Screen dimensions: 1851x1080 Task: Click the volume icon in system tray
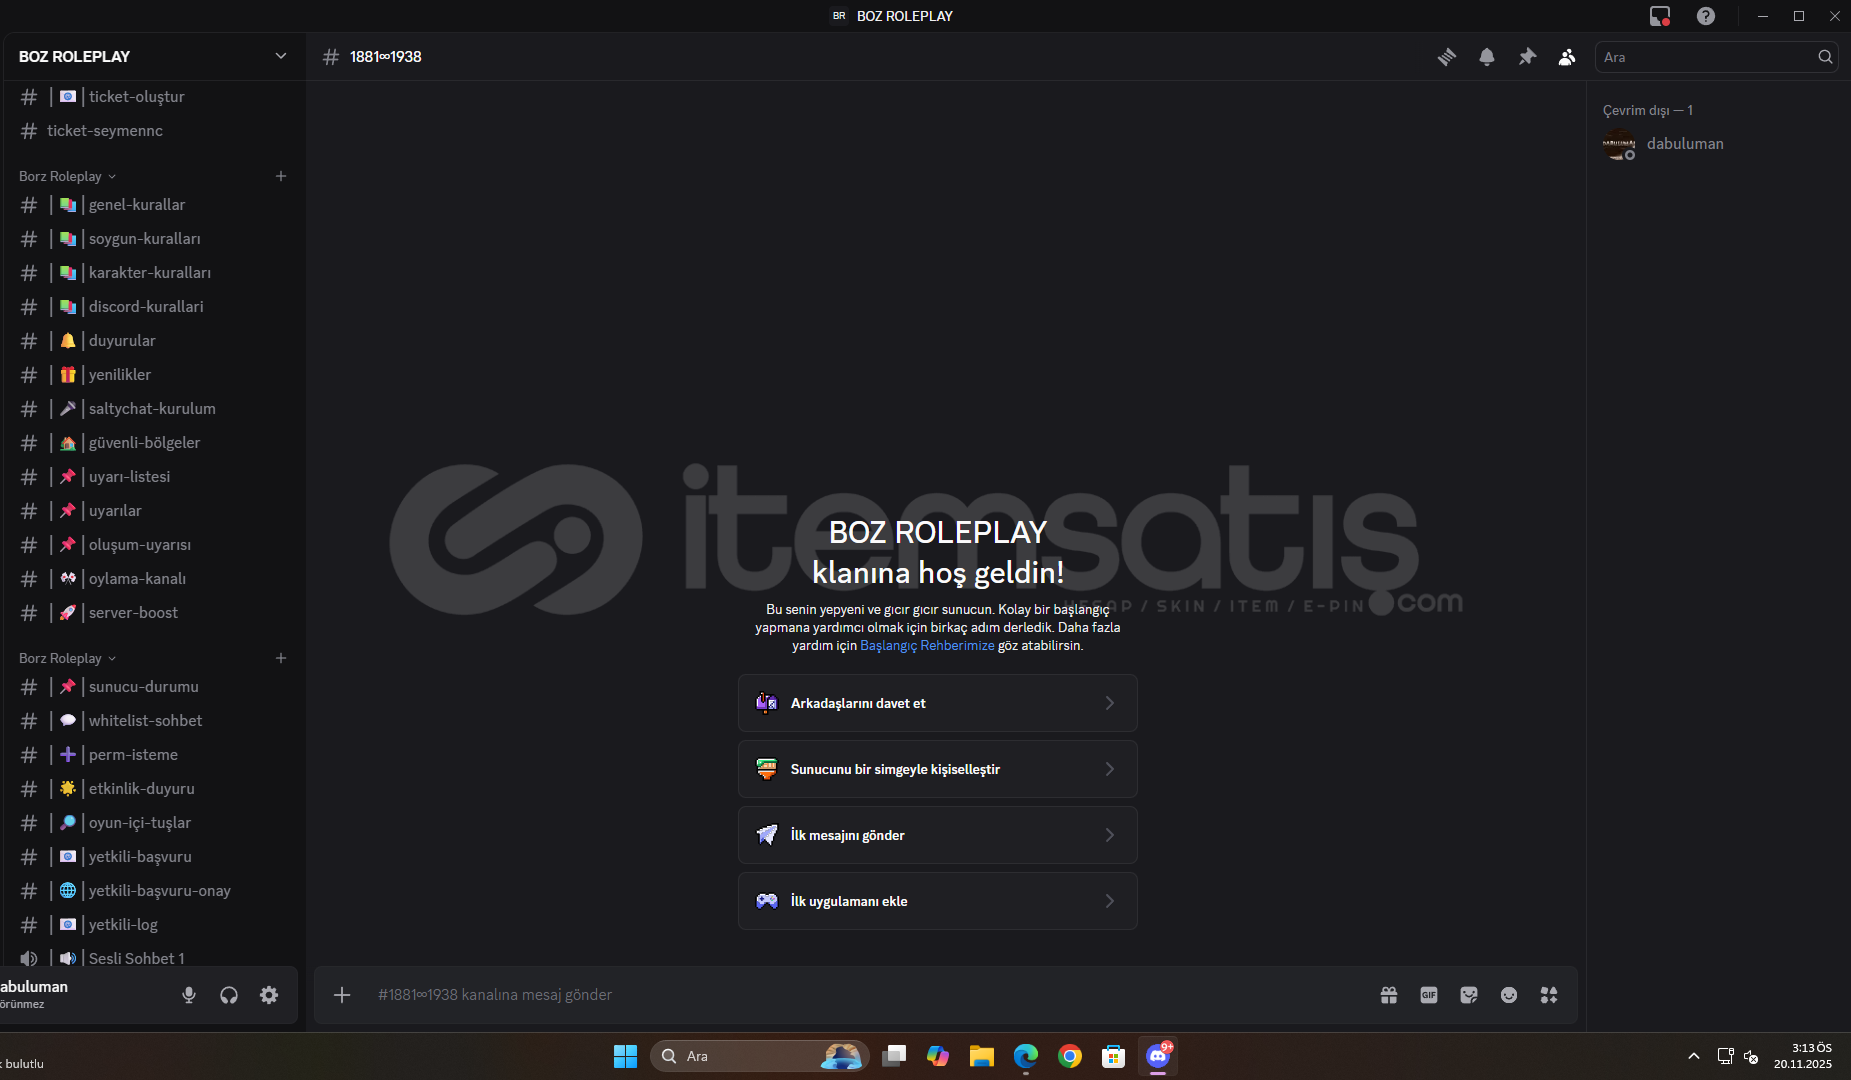pyautogui.click(x=1751, y=1056)
